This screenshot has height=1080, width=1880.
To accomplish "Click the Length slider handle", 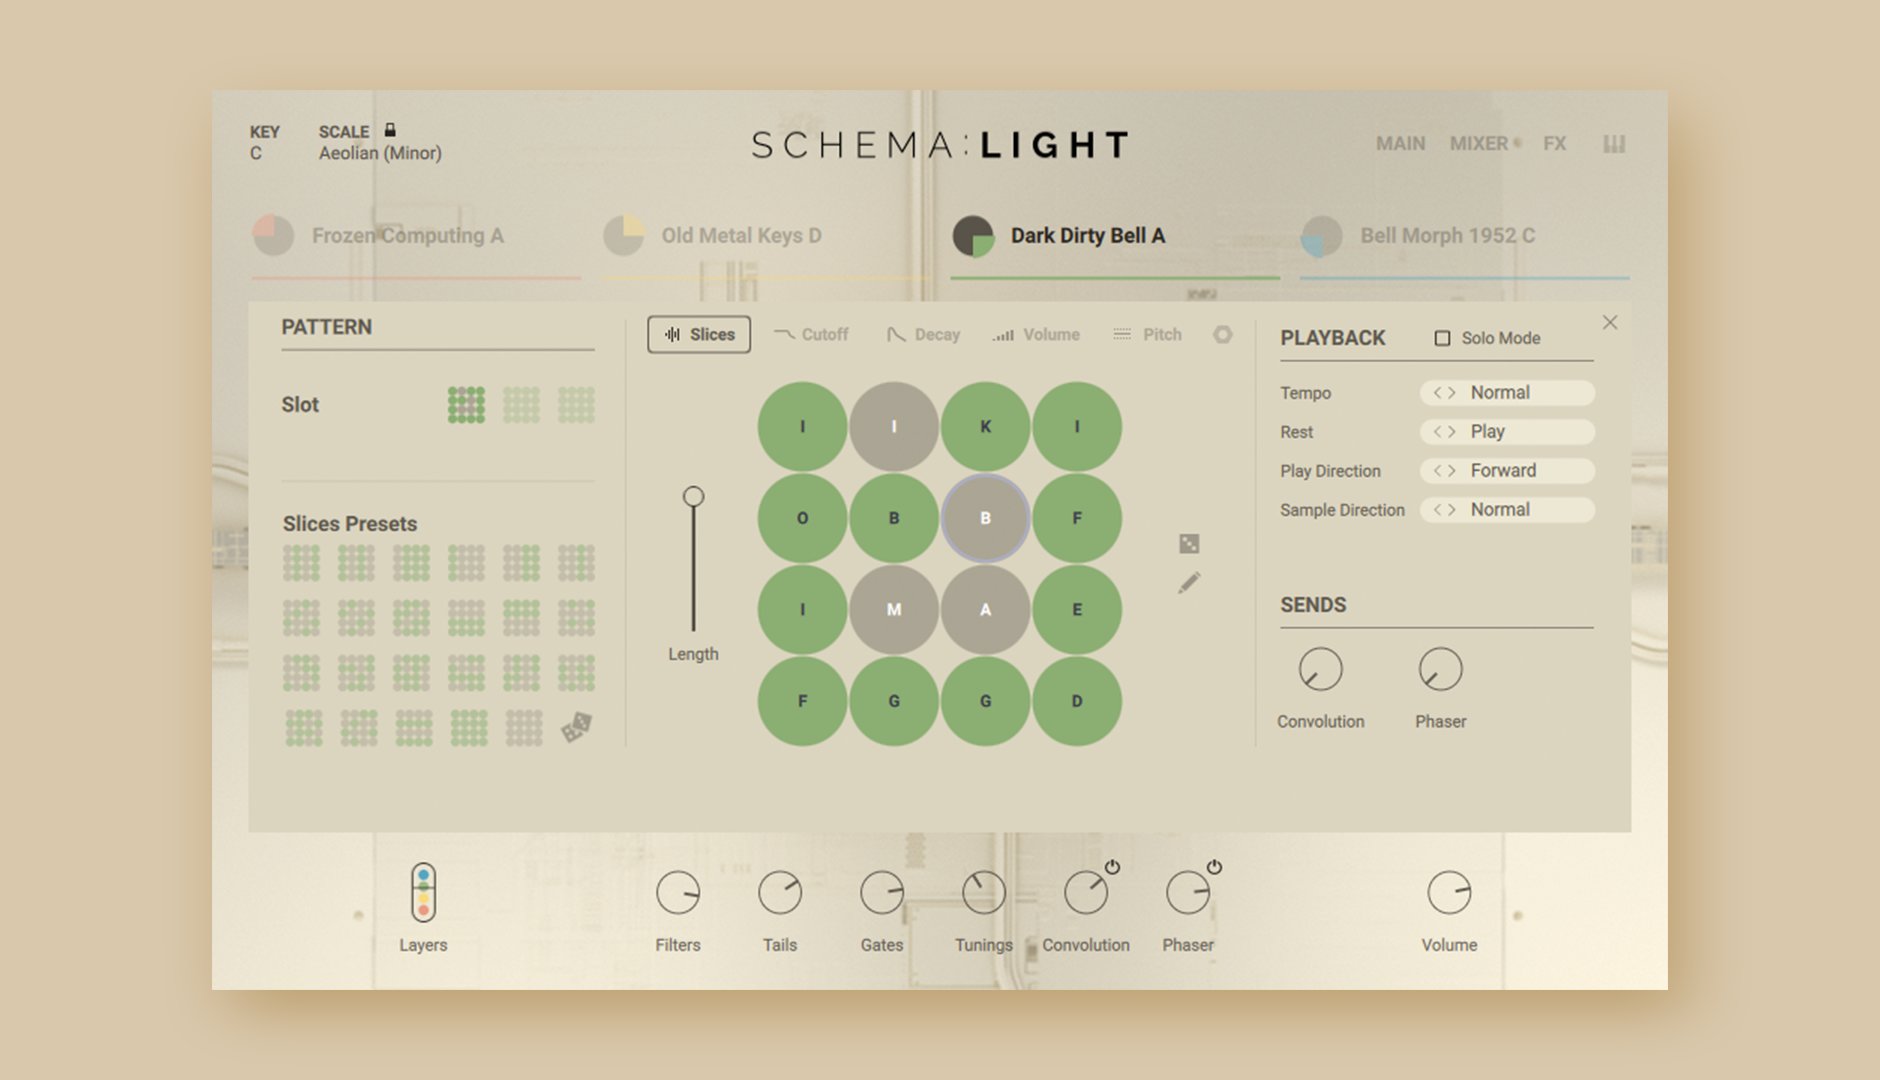I will click(693, 497).
